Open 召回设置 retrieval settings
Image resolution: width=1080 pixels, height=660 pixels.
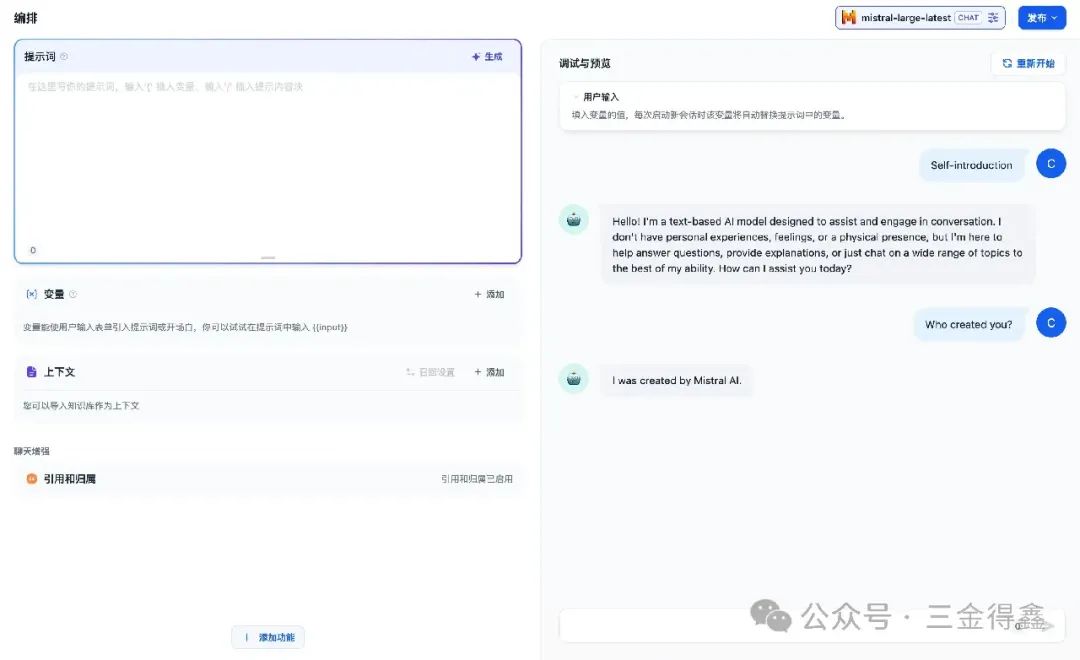[x=430, y=372]
